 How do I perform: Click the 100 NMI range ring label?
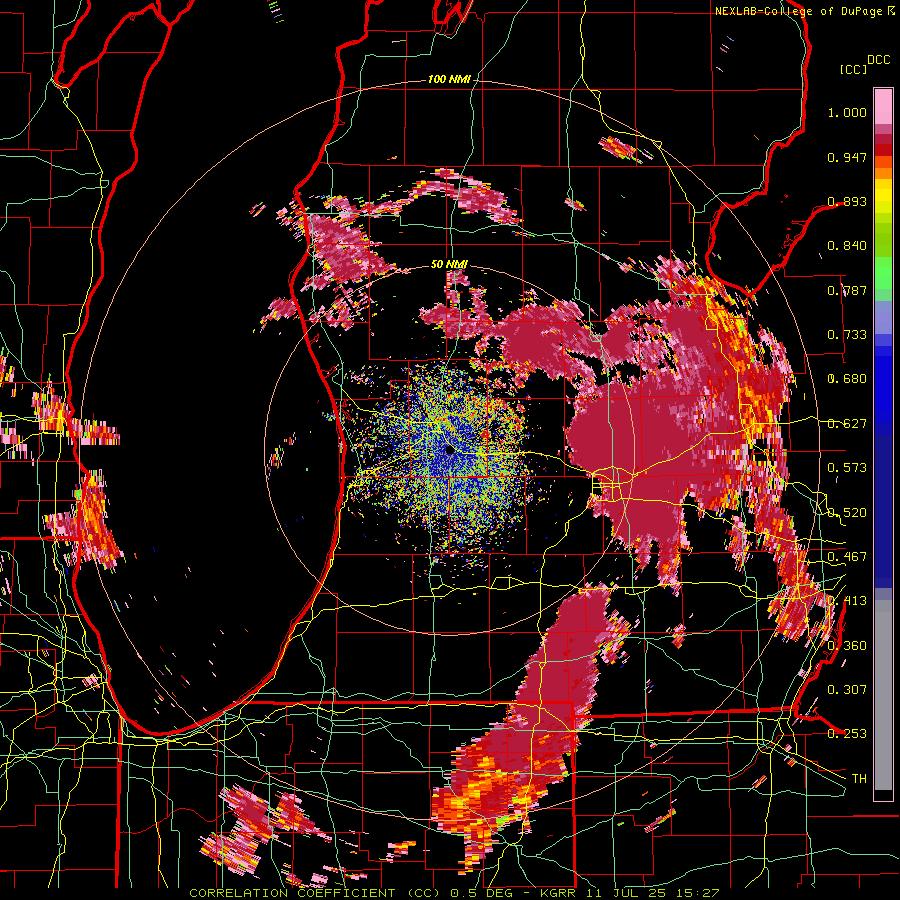[x=449, y=79]
